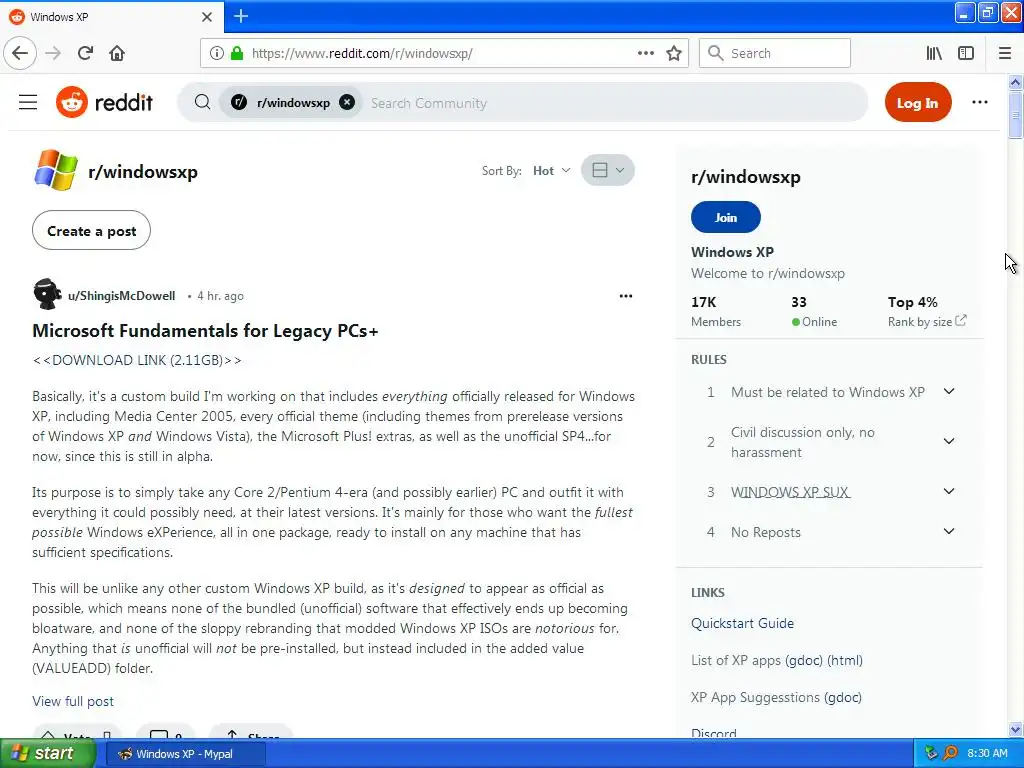This screenshot has width=1024, height=768.
Task: Click the Reddit logo
Action: click(104, 103)
